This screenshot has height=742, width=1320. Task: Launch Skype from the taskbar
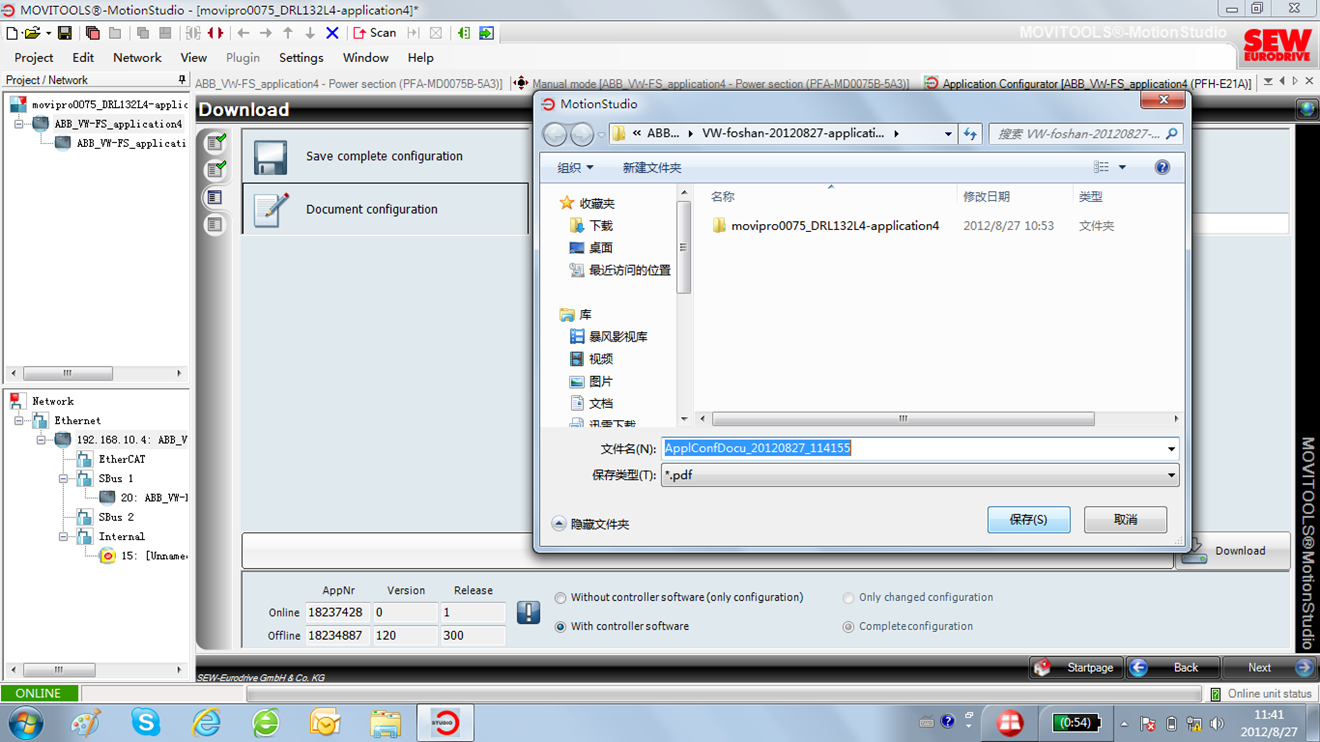(146, 722)
